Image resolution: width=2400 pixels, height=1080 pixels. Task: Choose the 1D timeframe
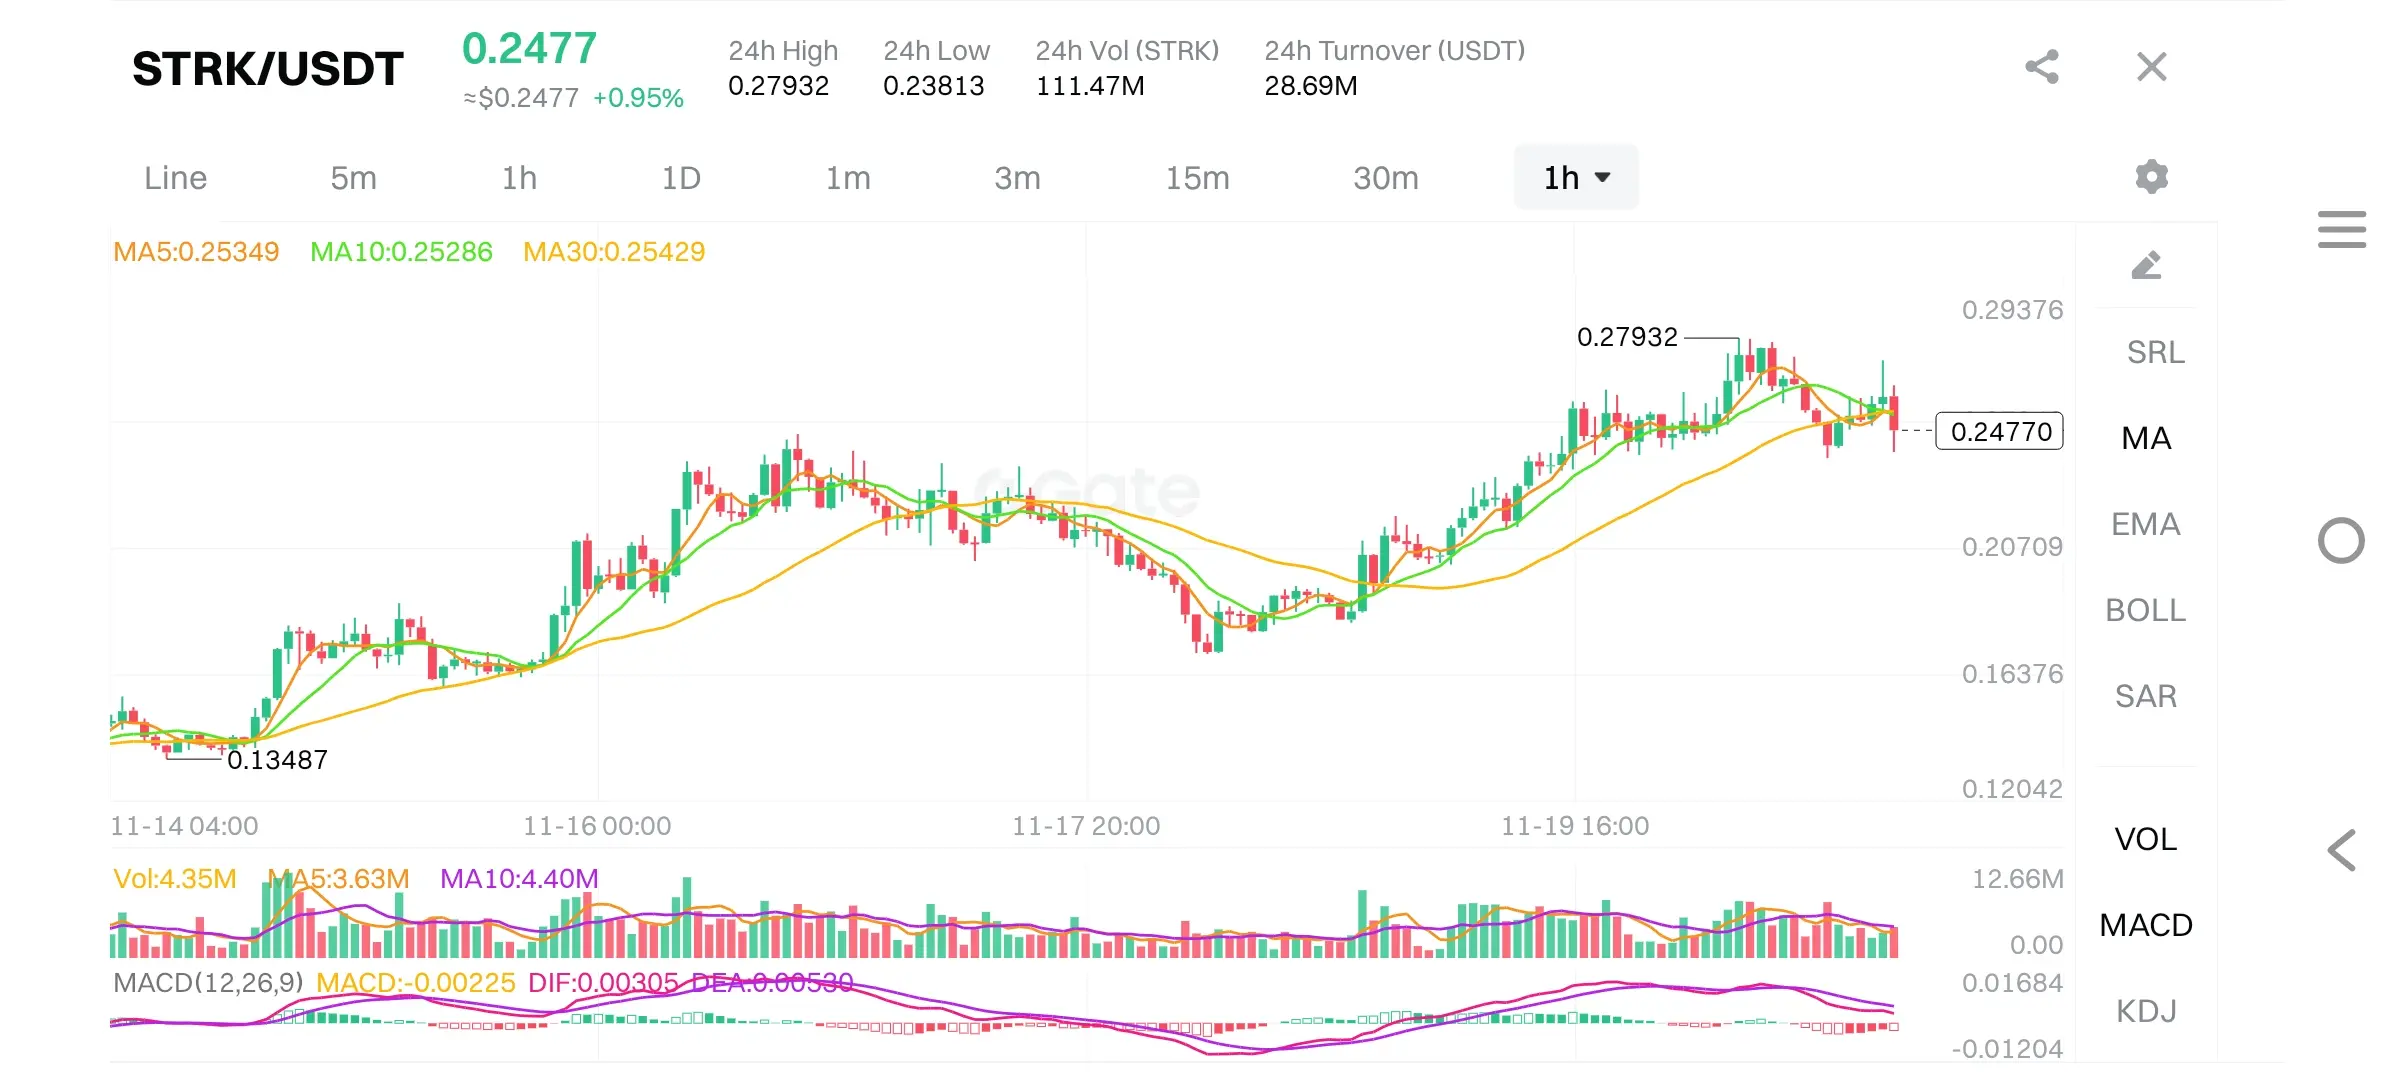tap(681, 178)
